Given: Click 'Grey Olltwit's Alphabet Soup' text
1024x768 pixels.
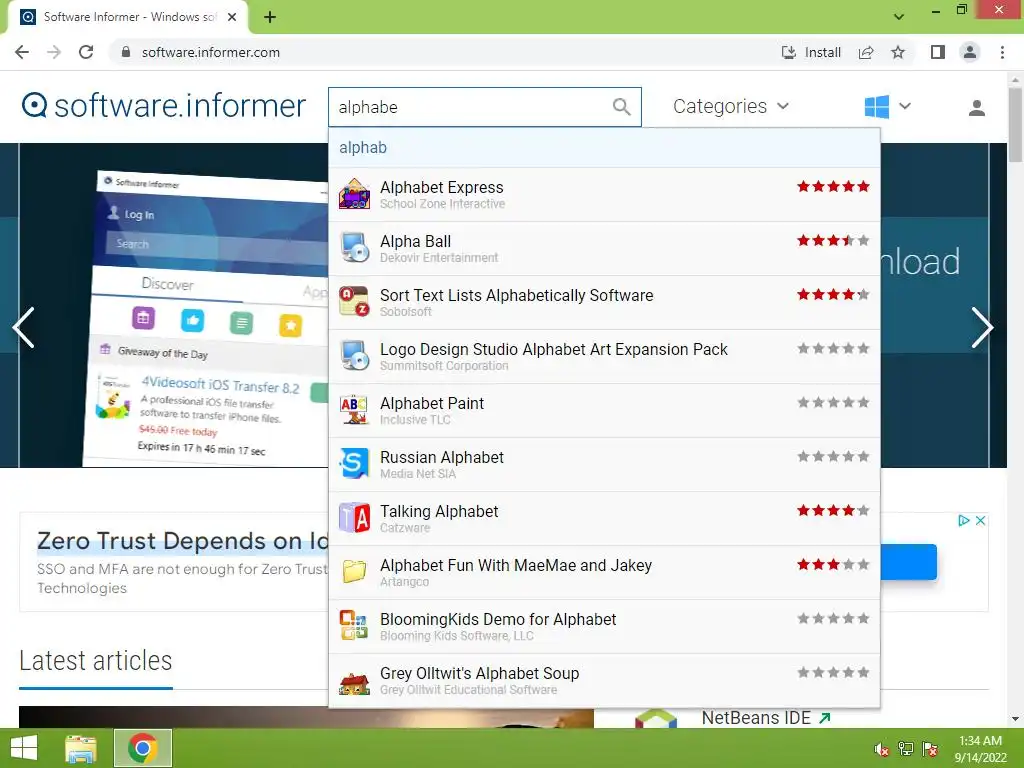Looking at the screenshot, I should (479, 673).
